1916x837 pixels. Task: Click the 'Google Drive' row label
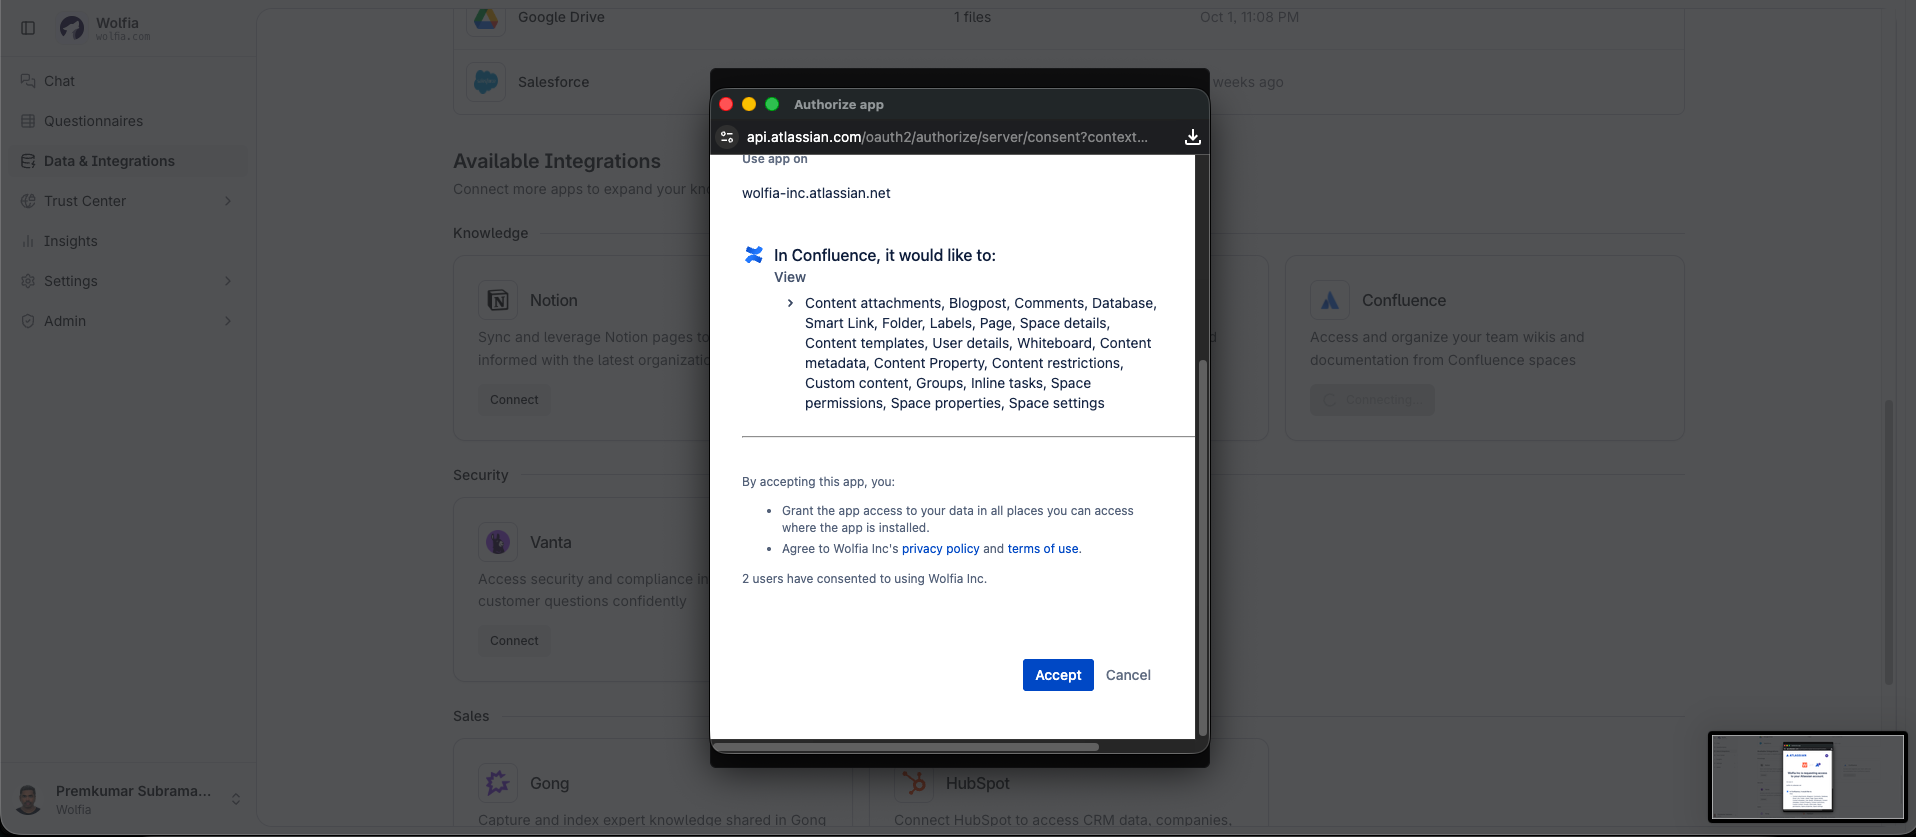coord(561,17)
